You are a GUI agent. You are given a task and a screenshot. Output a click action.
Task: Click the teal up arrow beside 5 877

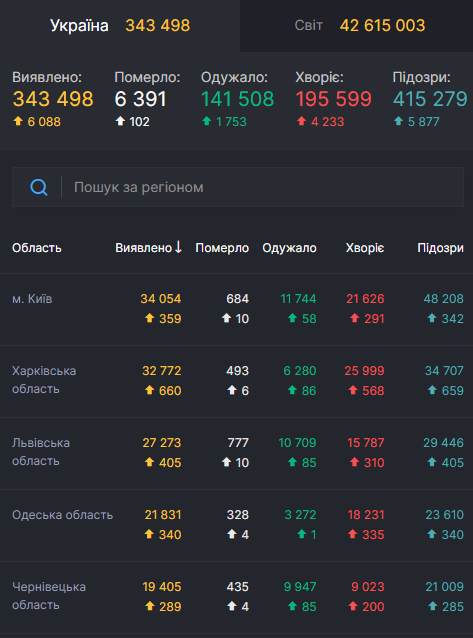399,121
